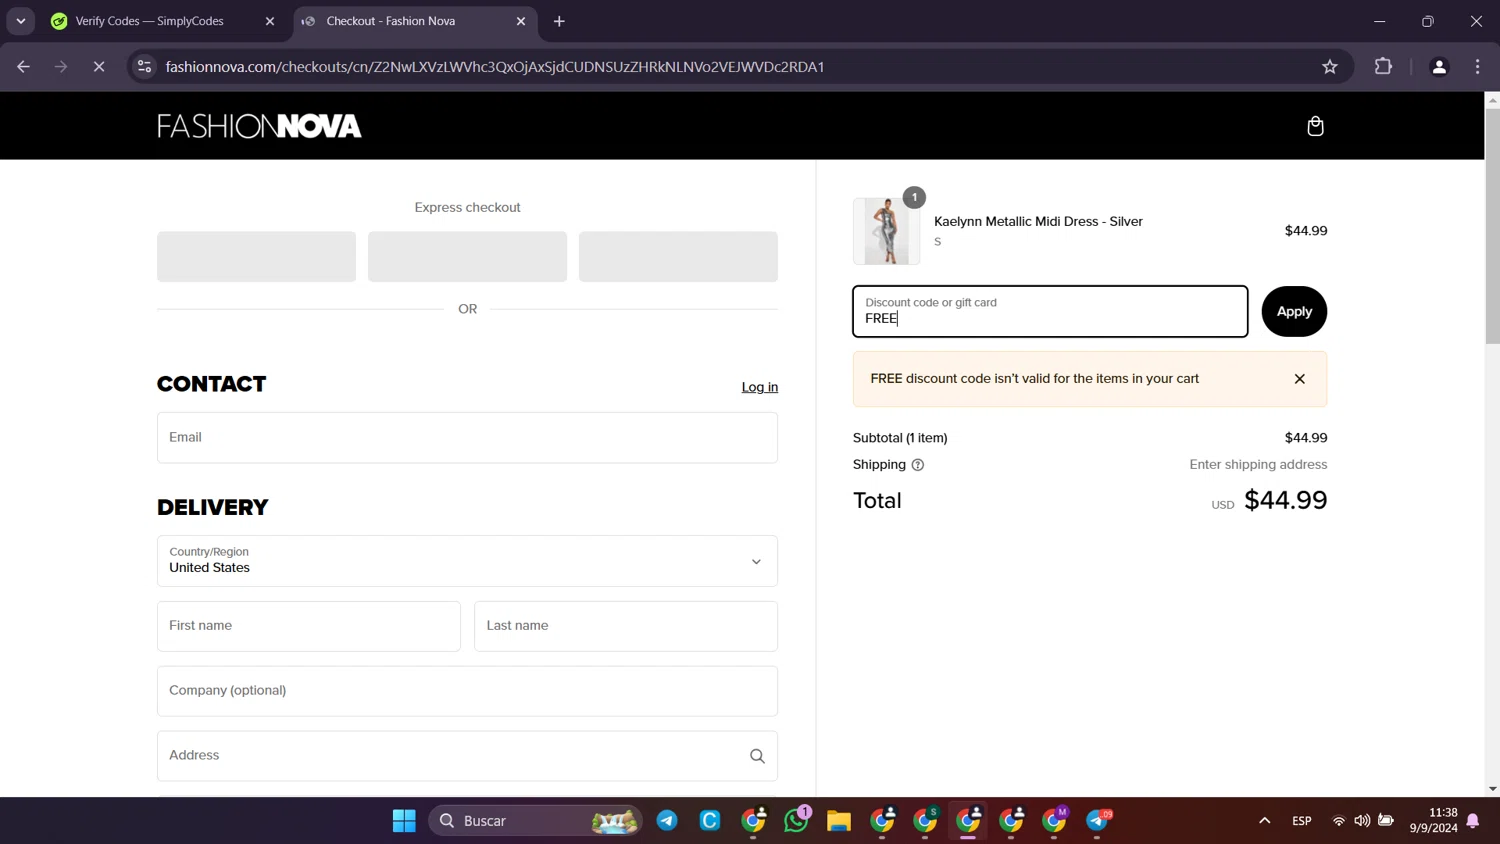Open the Windows Start menu
This screenshot has width=1500, height=844.
click(x=404, y=821)
